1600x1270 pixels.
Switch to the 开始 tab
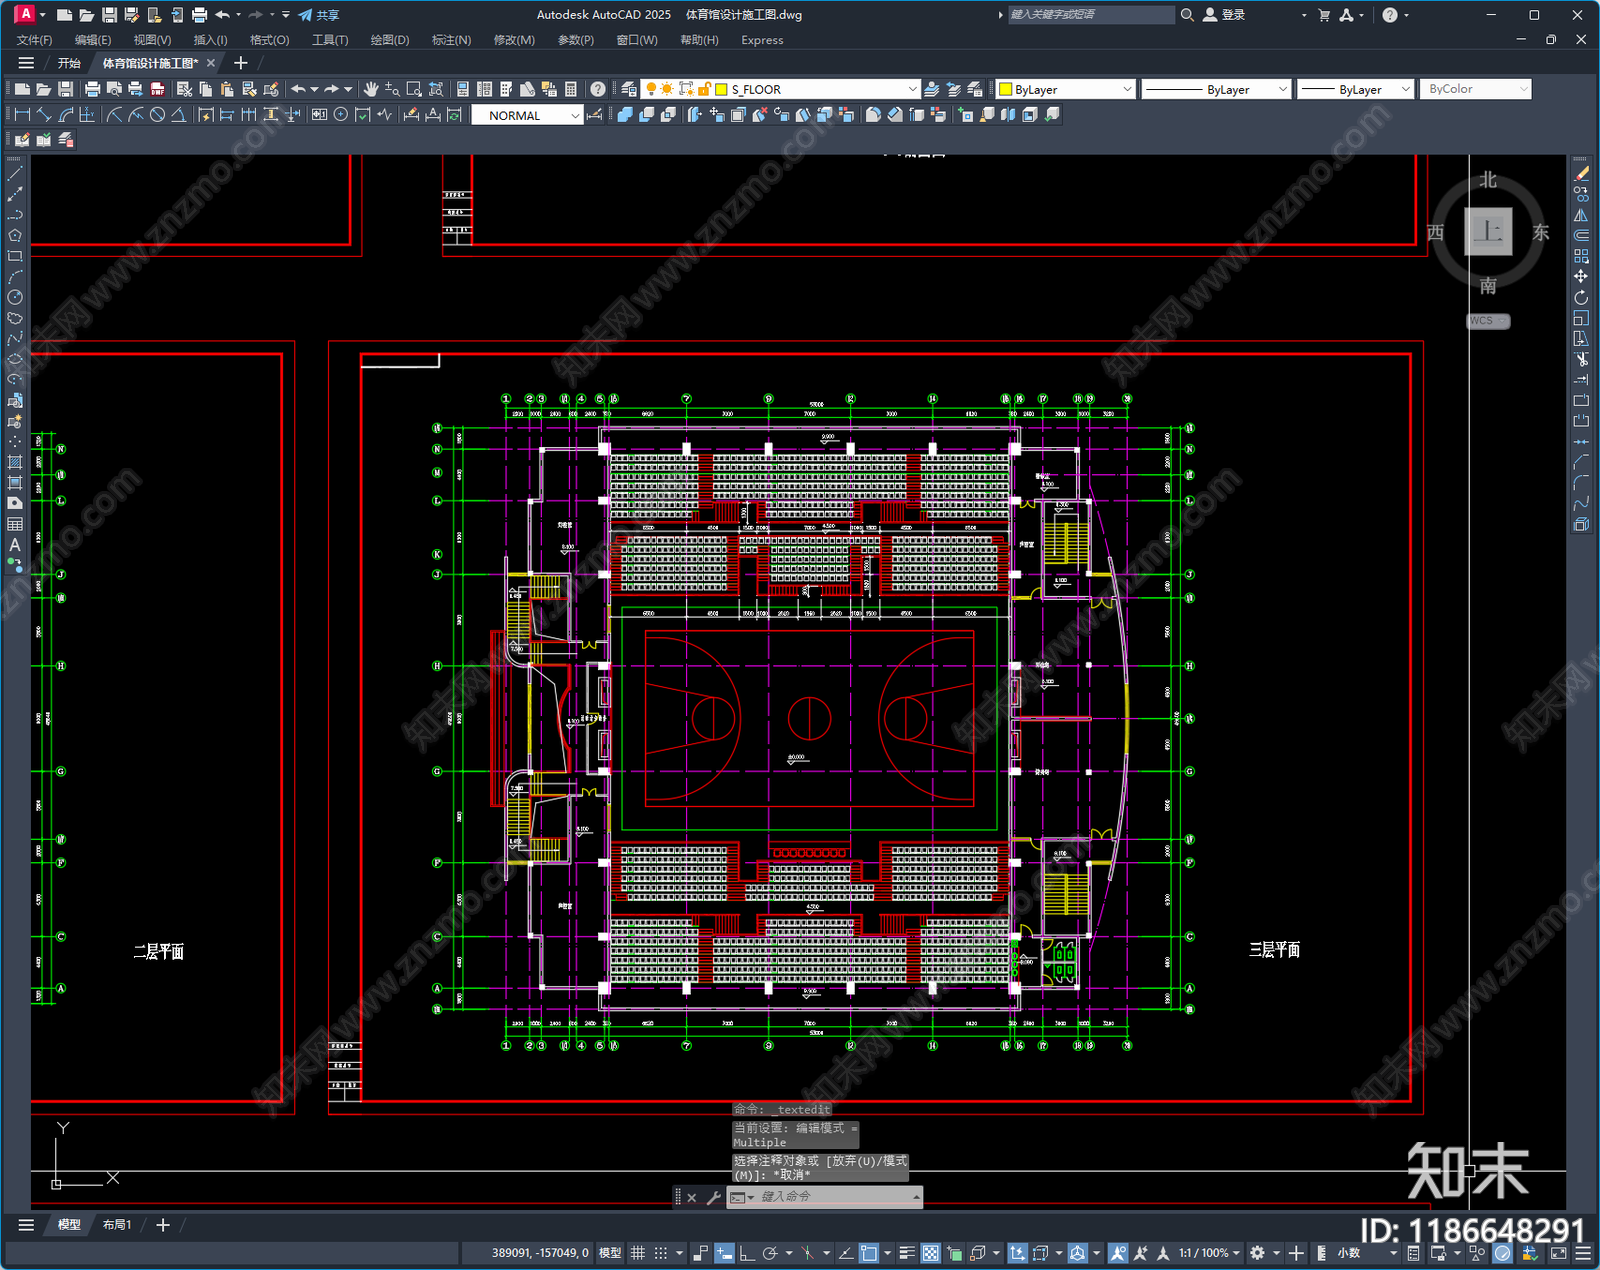click(x=69, y=63)
